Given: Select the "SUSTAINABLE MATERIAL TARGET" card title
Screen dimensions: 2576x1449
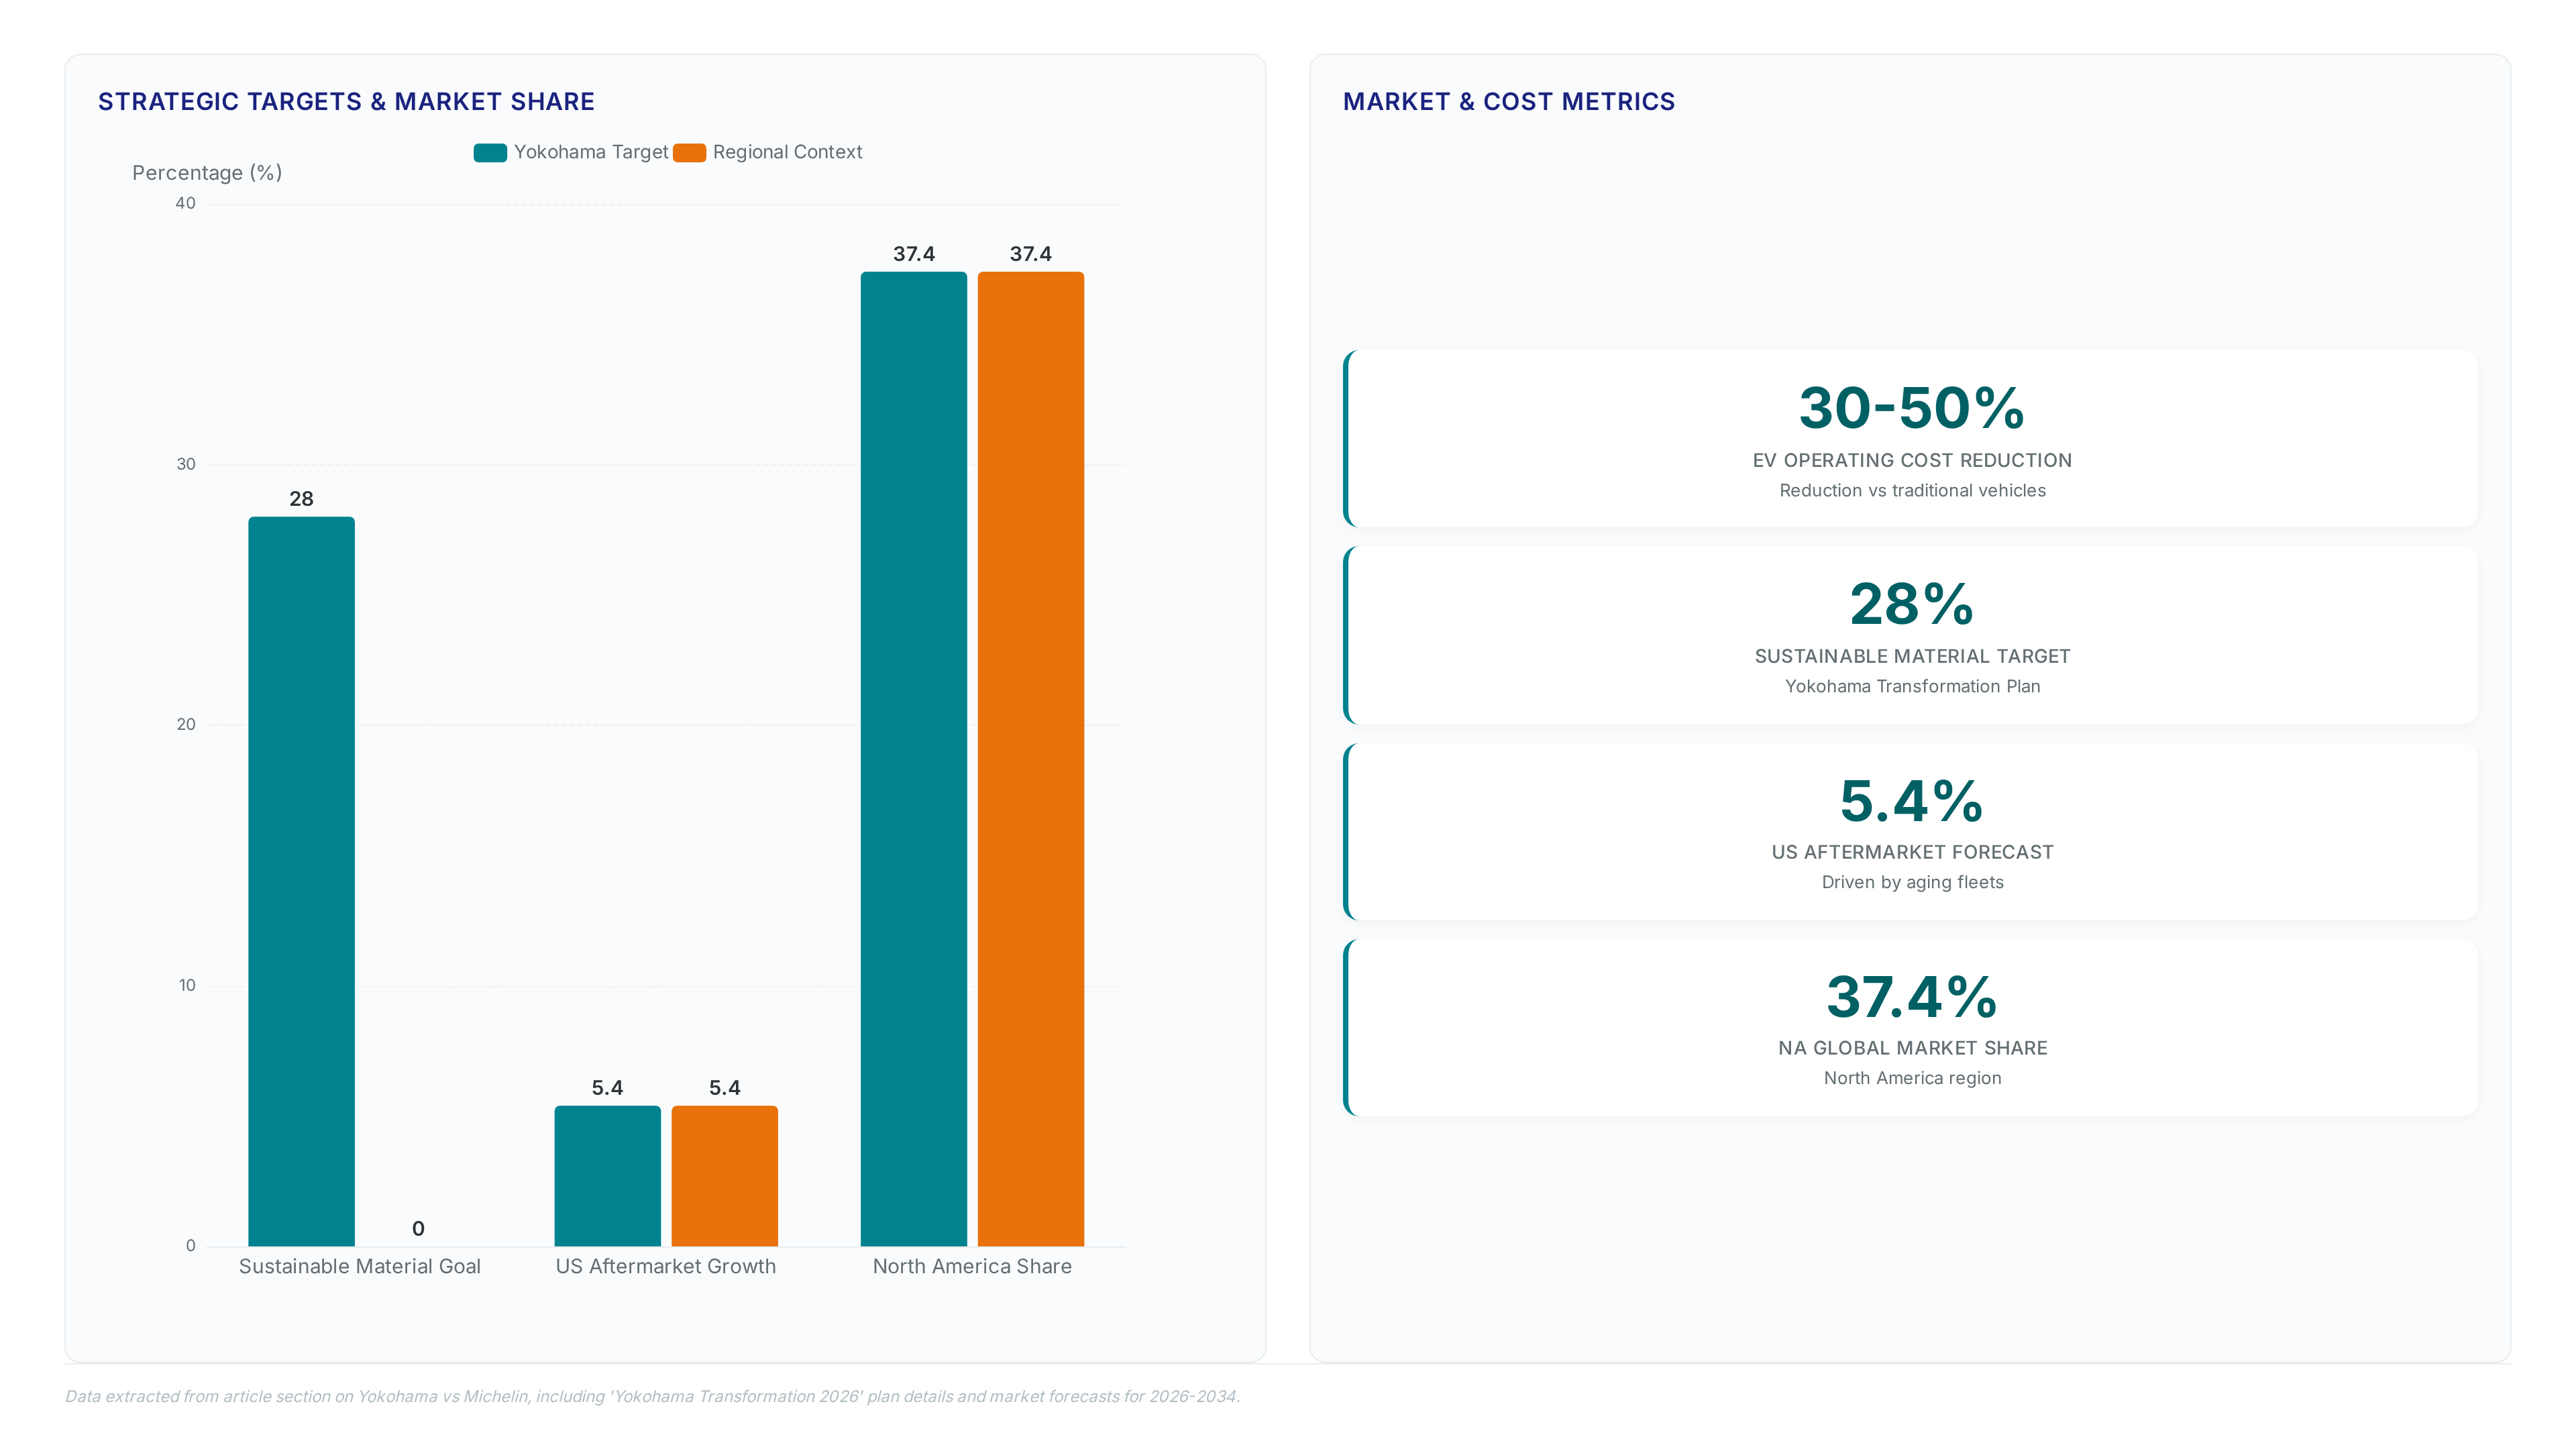Looking at the screenshot, I should click(x=1912, y=657).
